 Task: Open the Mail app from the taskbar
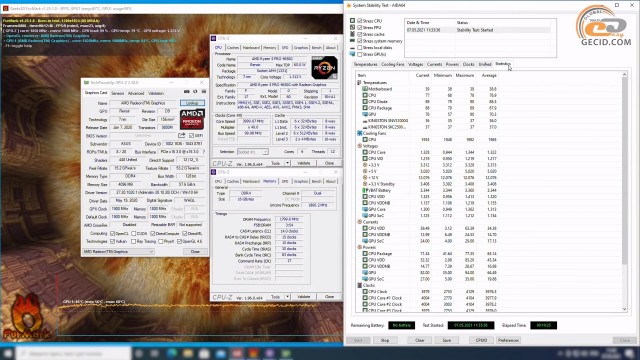pyautogui.click(x=221, y=353)
